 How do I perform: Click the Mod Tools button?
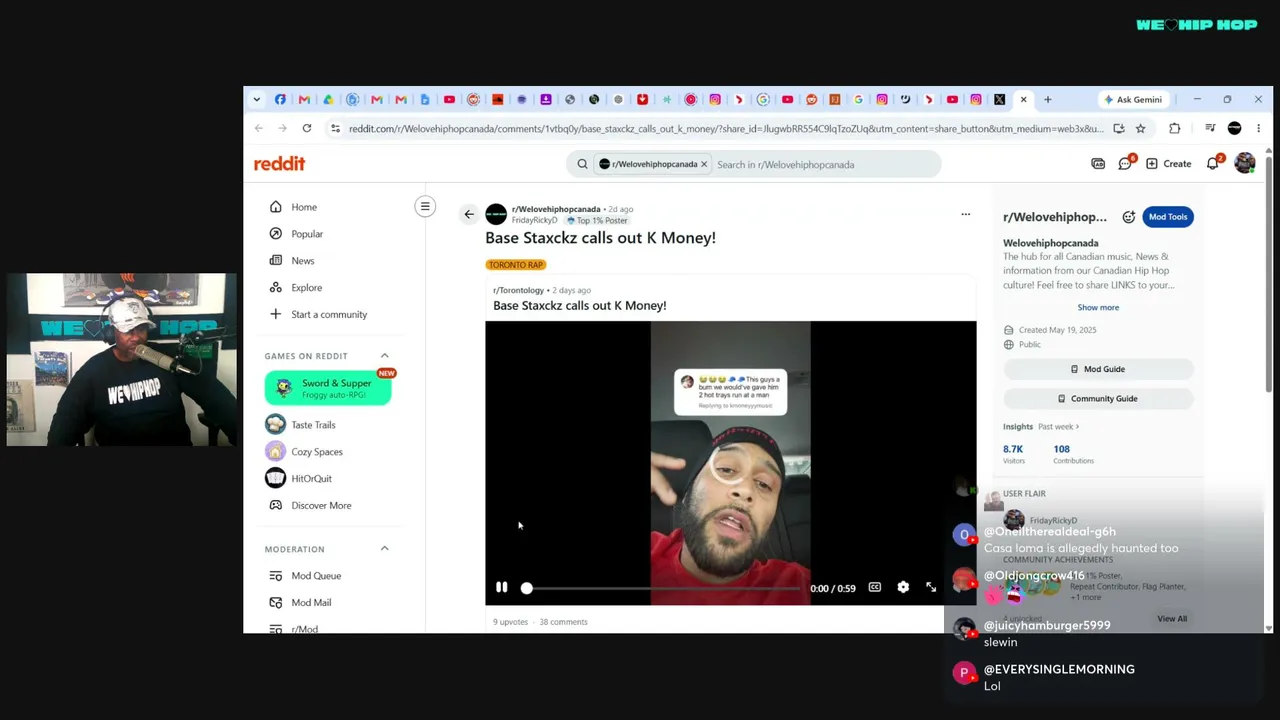[1168, 217]
